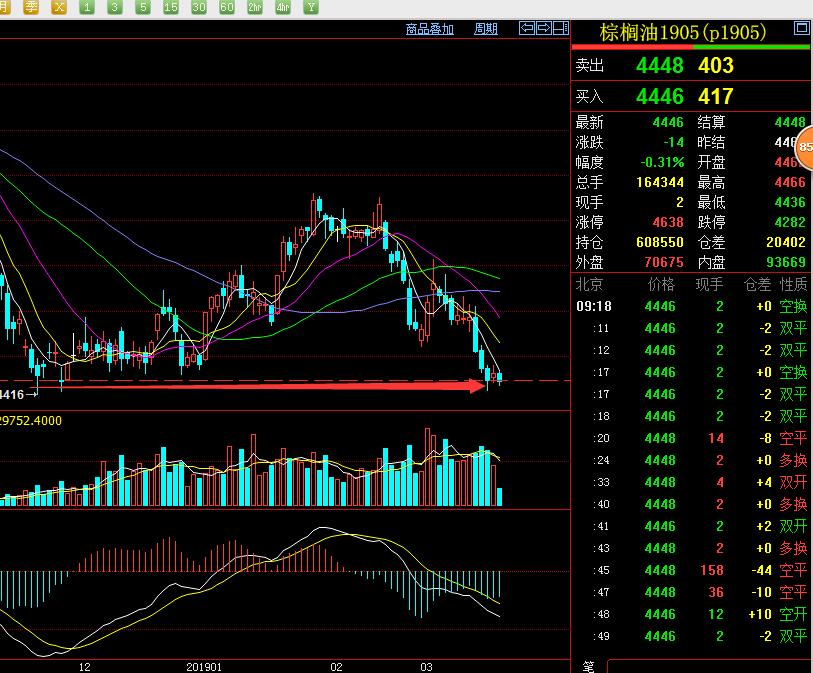Image resolution: width=813 pixels, height=673 pixels.
Task: Select the 1-minute period button
Action: [88, 7]
